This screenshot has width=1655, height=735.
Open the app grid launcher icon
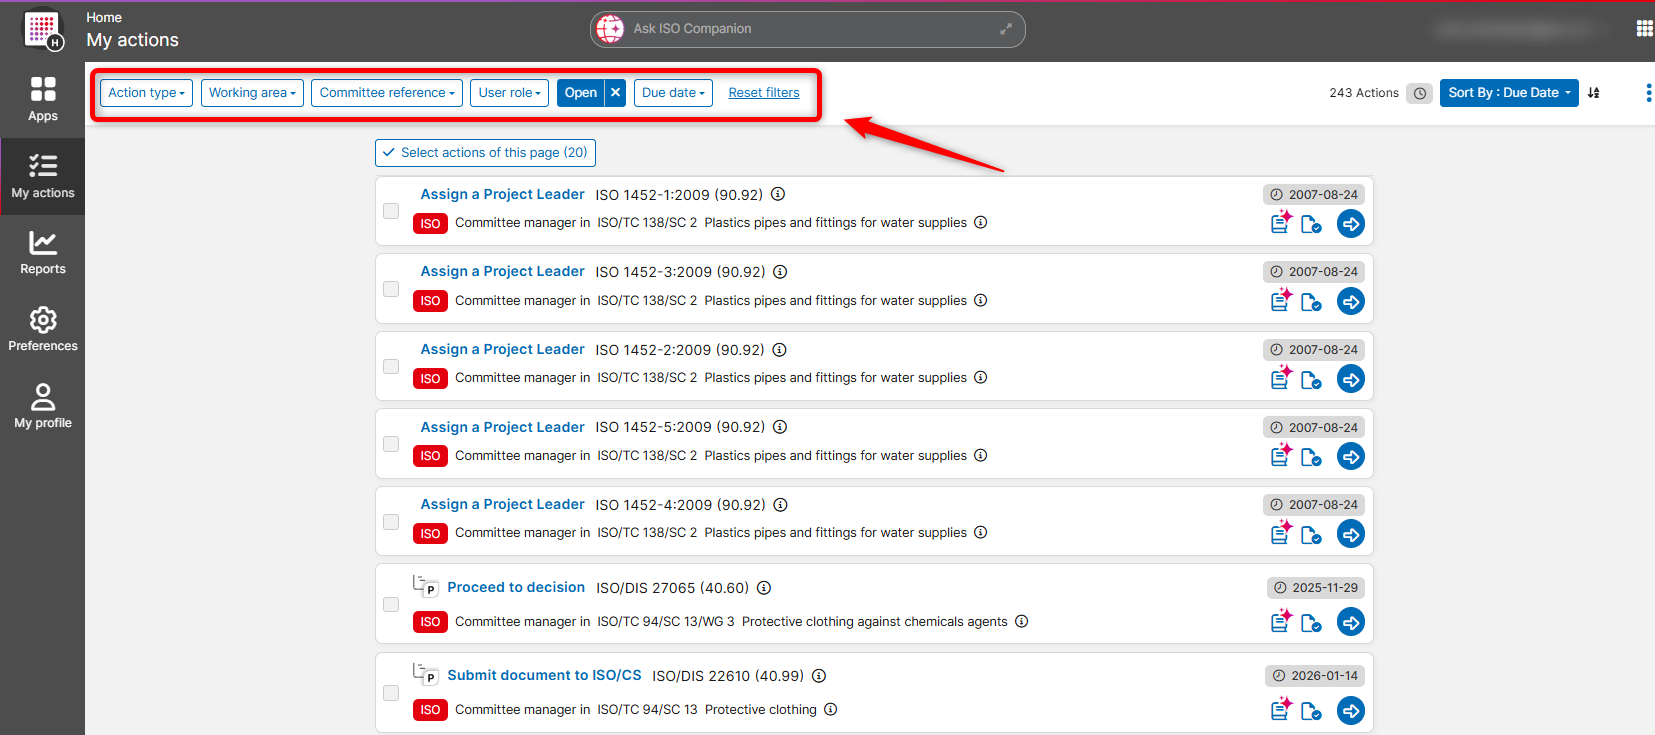click(x=1644, y=28)
